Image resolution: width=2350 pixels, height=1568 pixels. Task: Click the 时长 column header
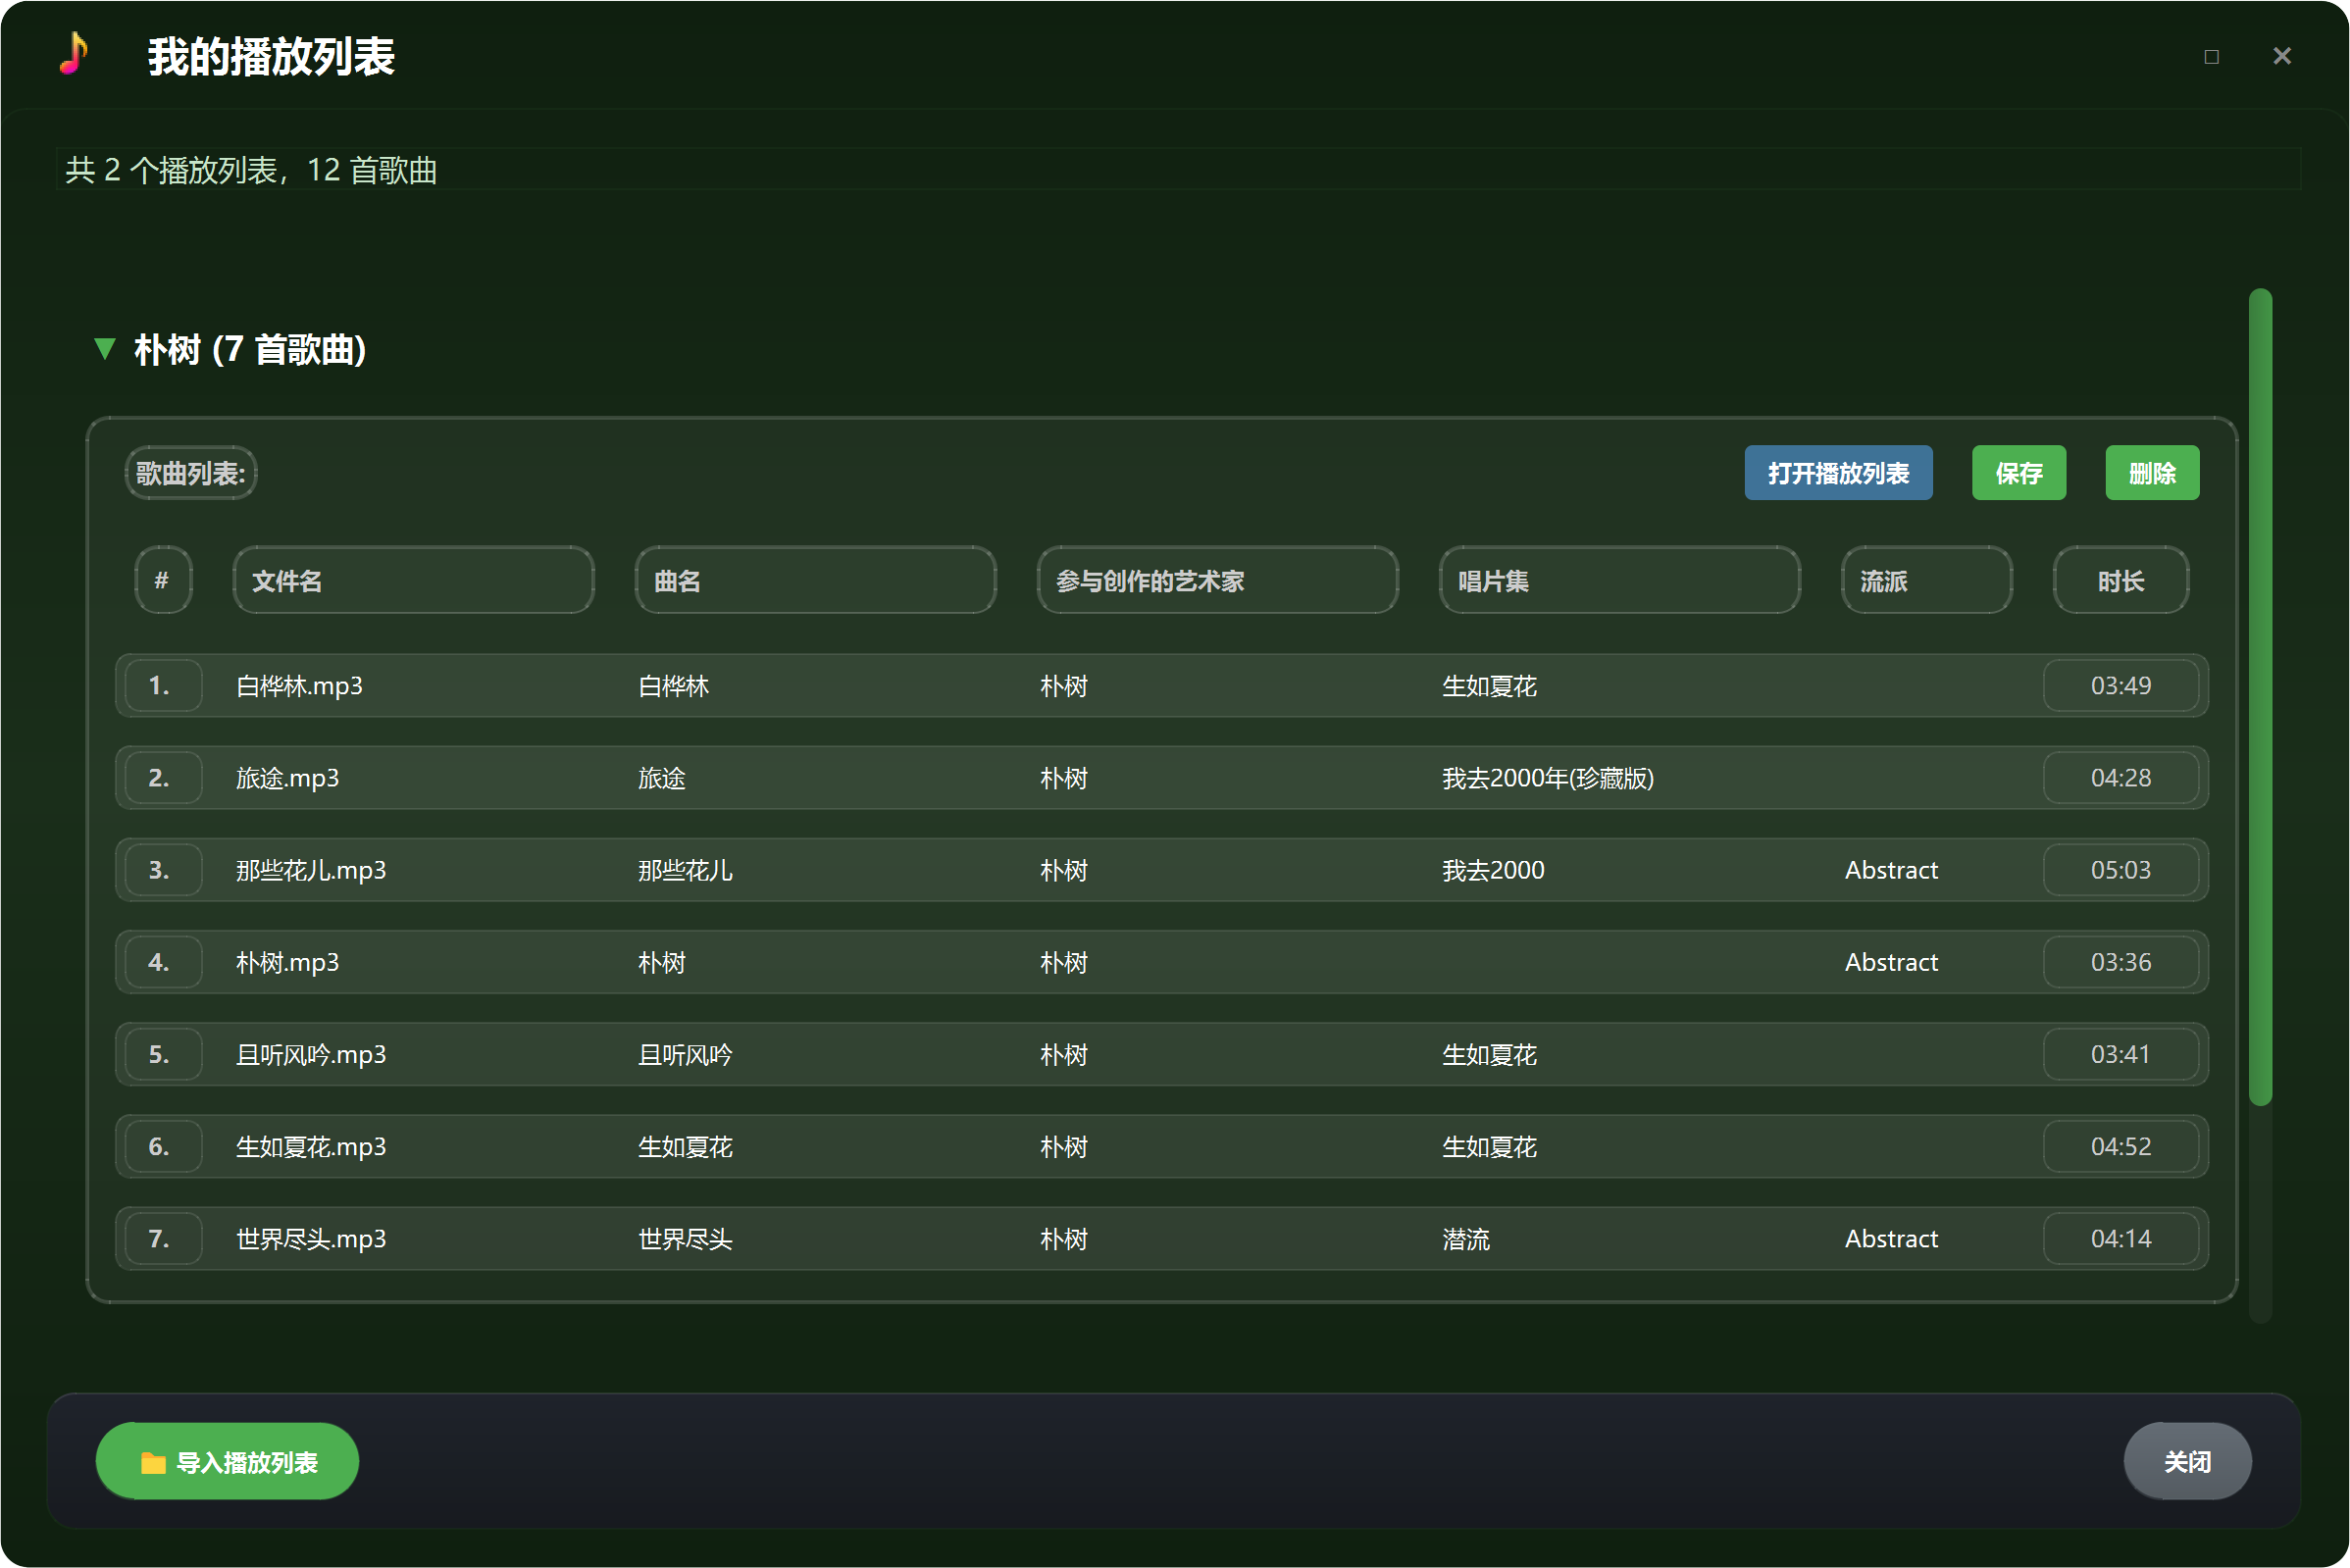tap(2120, 581)
